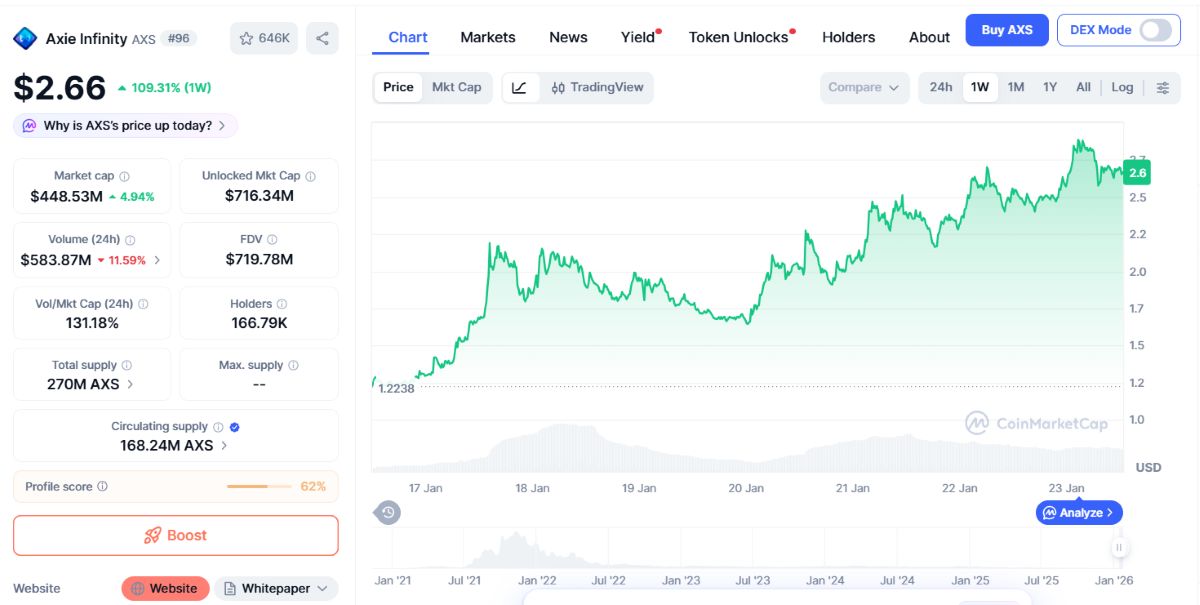Click the chart history clock icon

coord(388,513)
